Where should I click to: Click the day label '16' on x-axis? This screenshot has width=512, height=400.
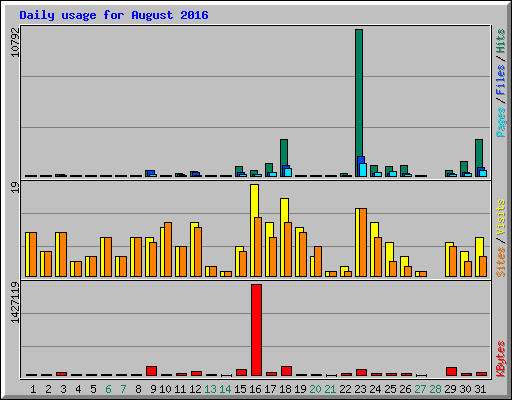(255, 389)
